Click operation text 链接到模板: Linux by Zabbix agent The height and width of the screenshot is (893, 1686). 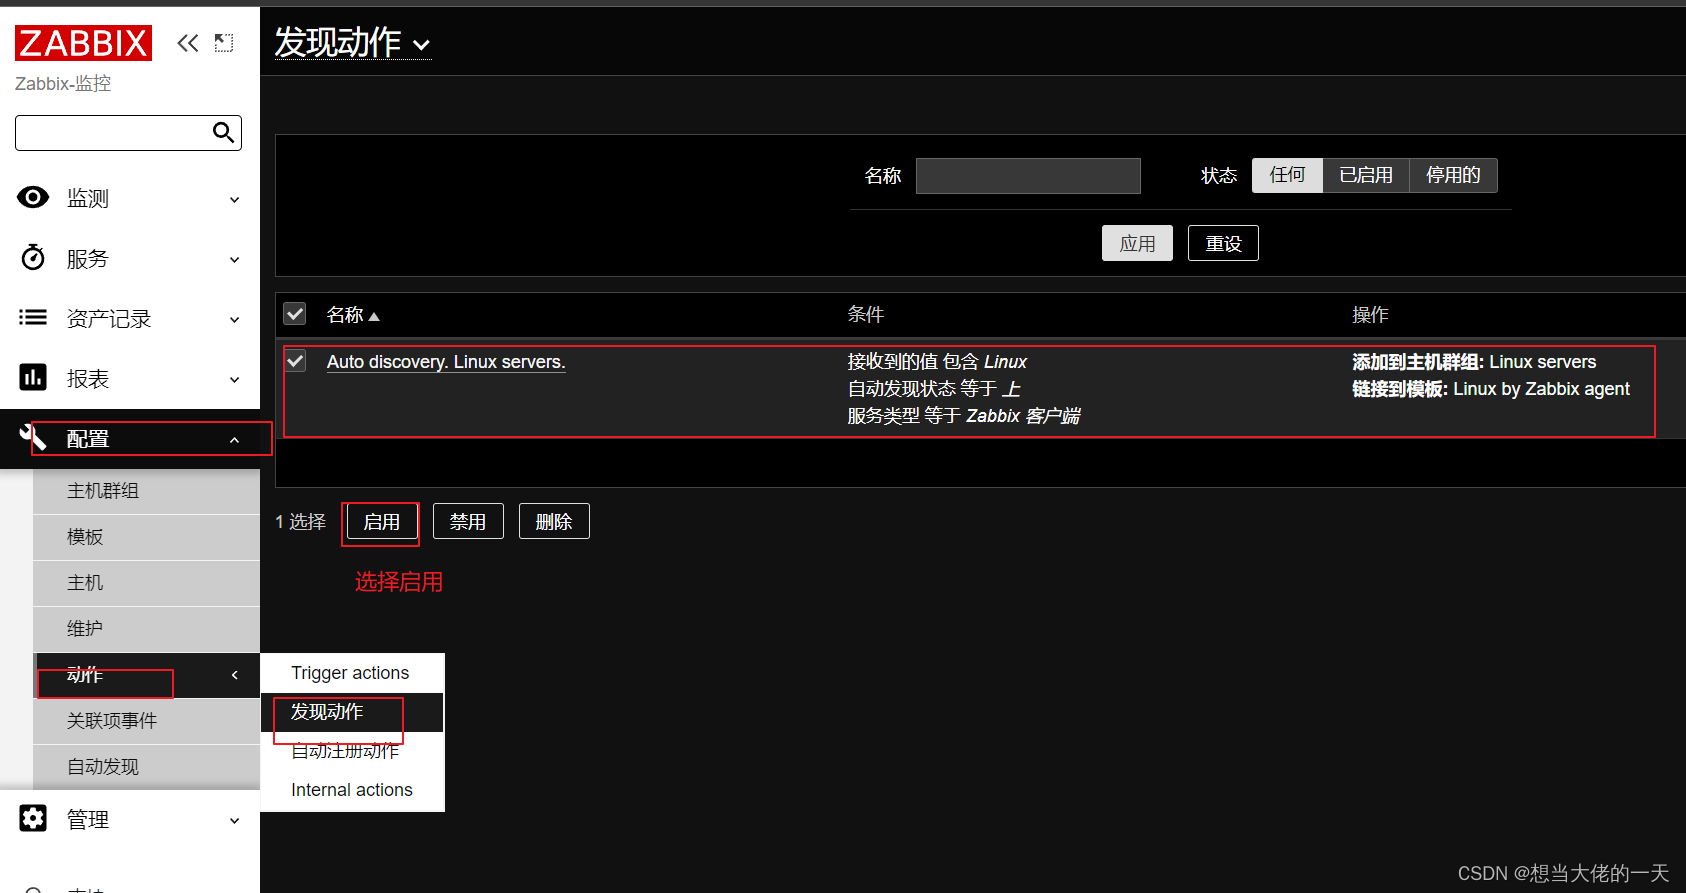pyautogui.click(x=1491, y=389)
